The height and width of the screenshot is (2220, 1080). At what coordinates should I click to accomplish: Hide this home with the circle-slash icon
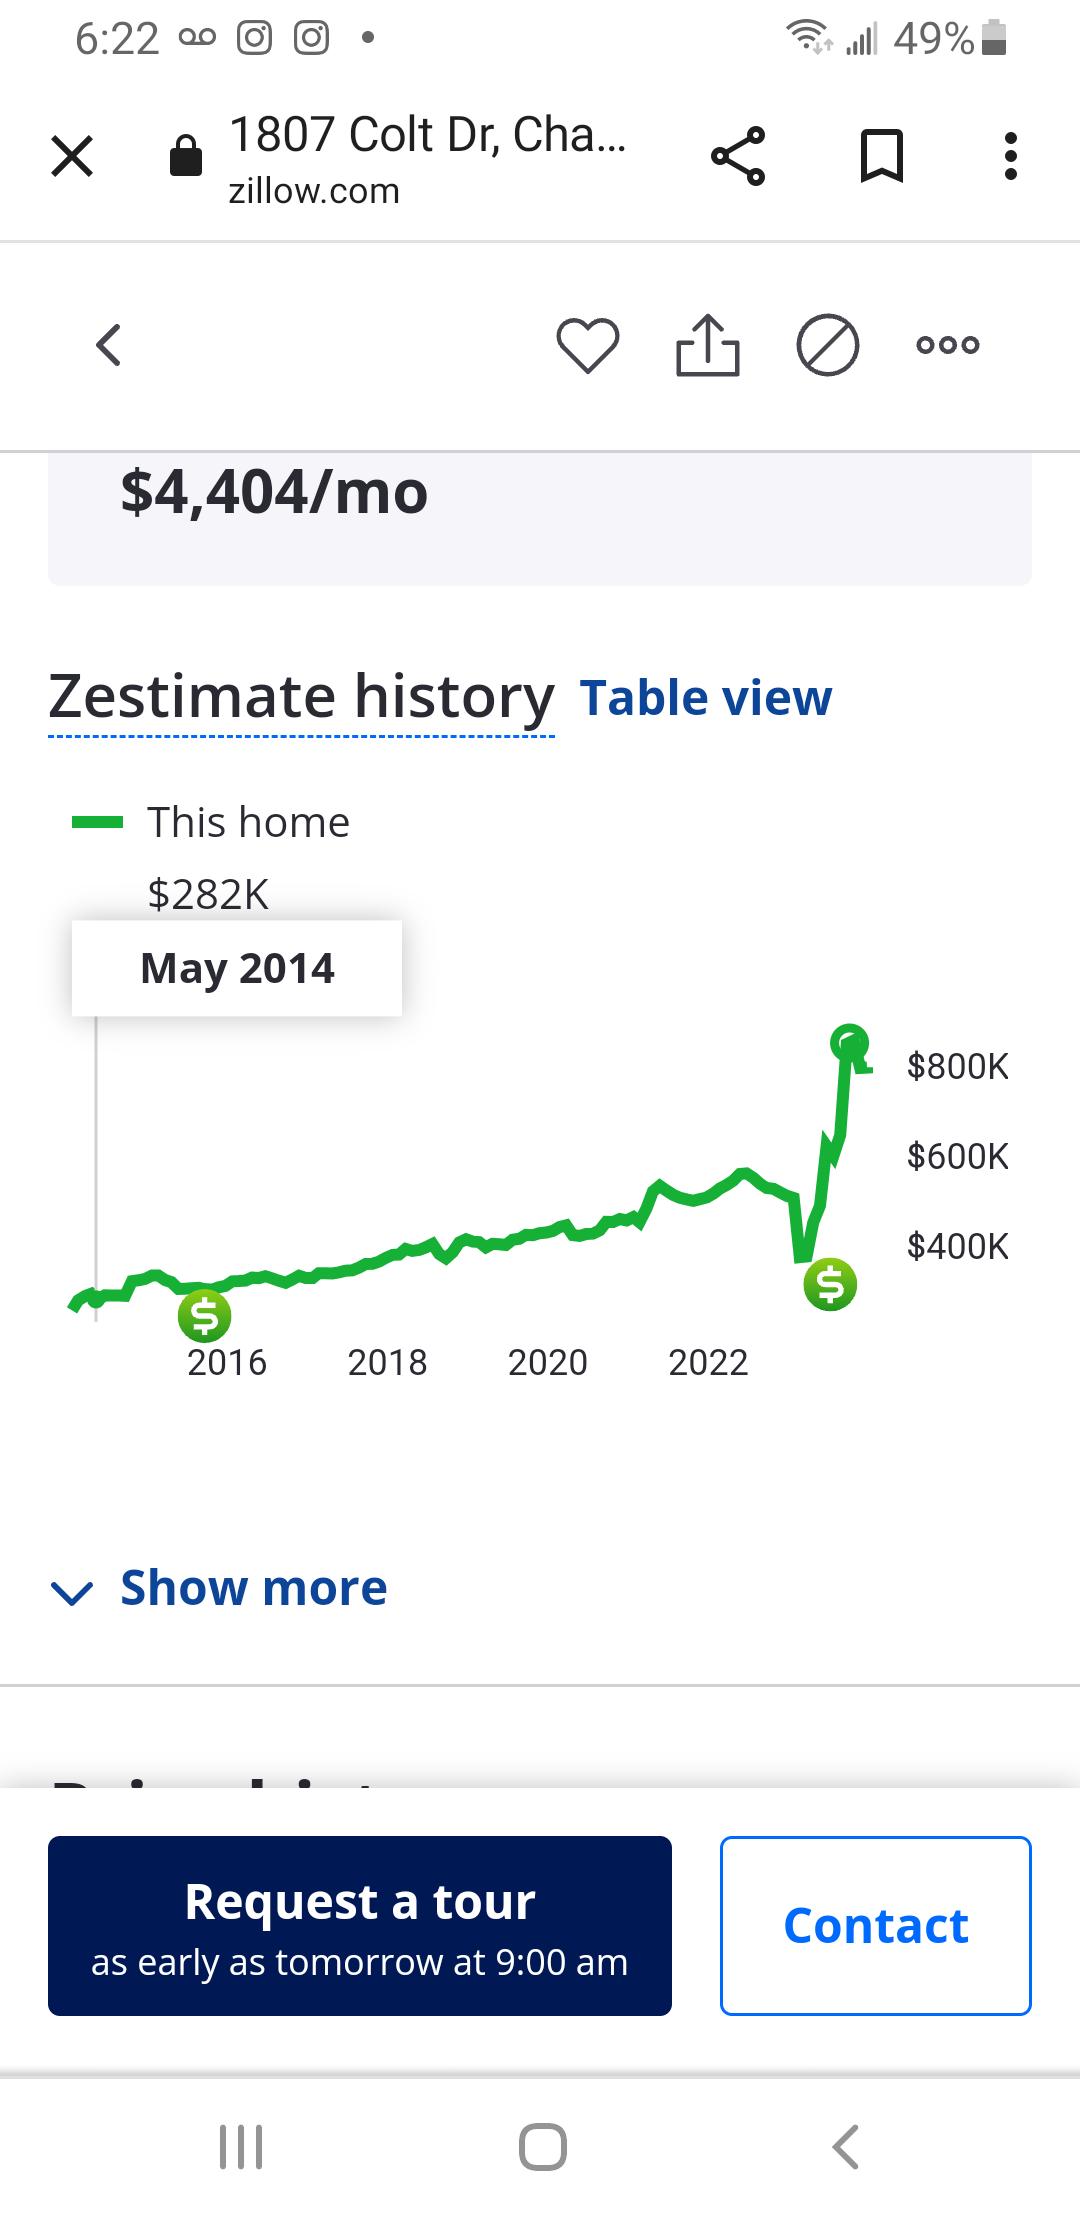point(827,345)
